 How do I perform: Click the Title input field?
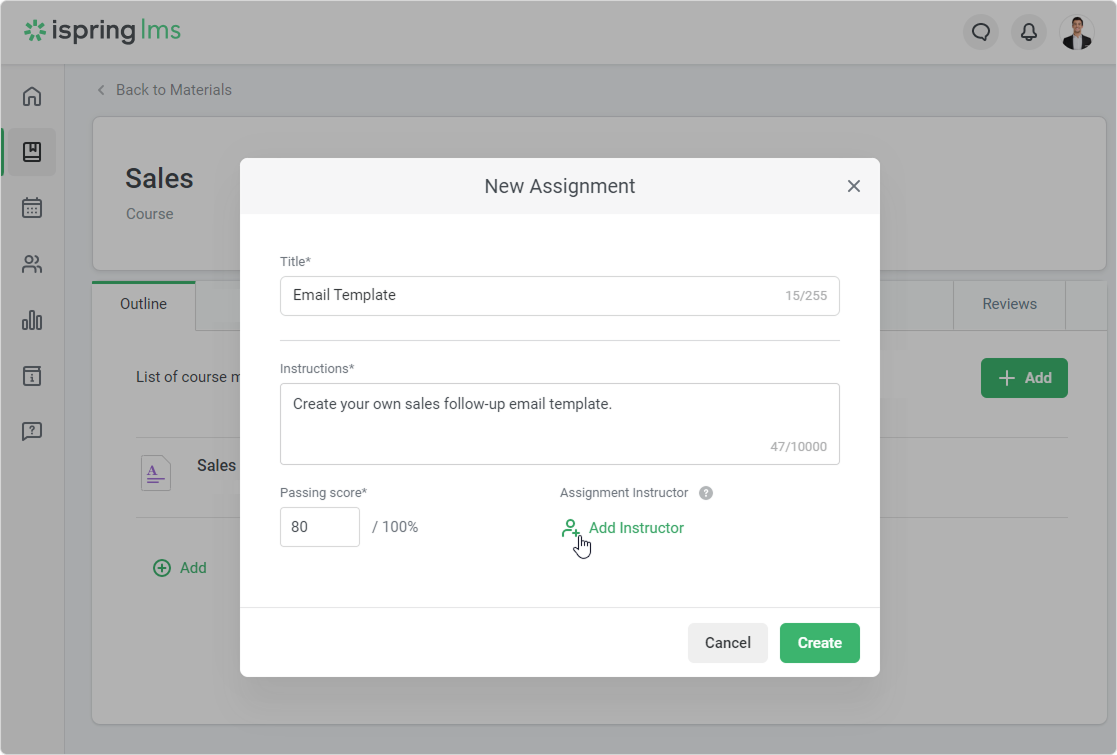[530, 296]
